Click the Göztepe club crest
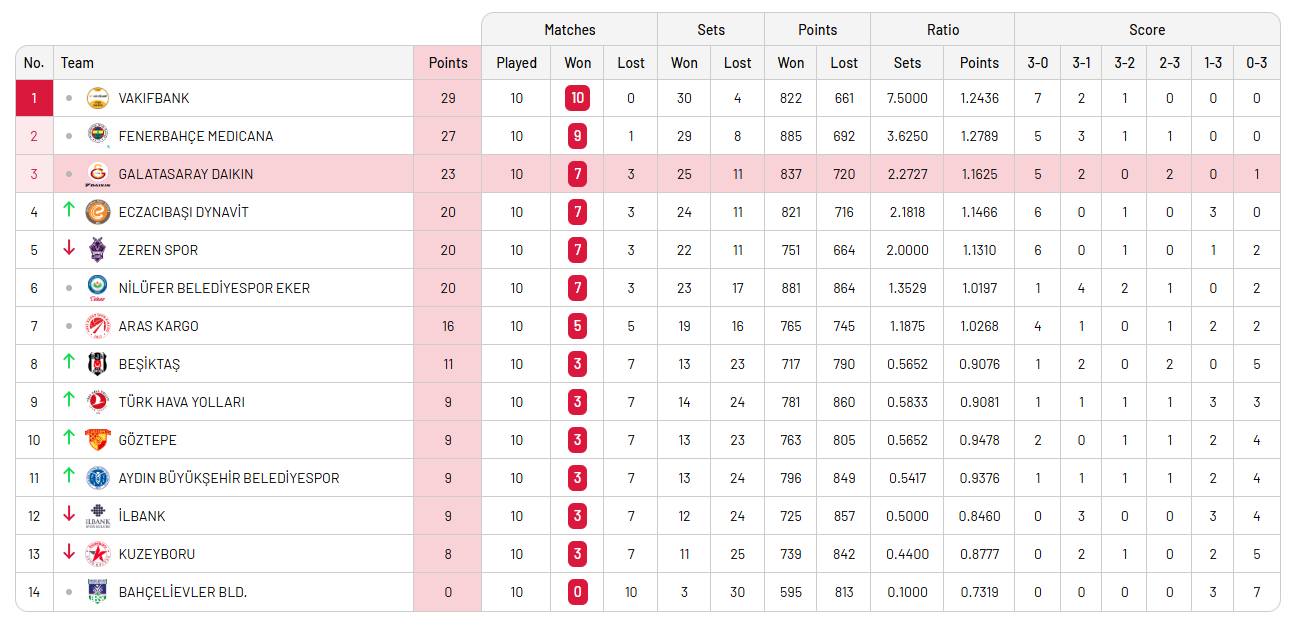Screen dimensions: 1296x626 (x=97, y=440)
